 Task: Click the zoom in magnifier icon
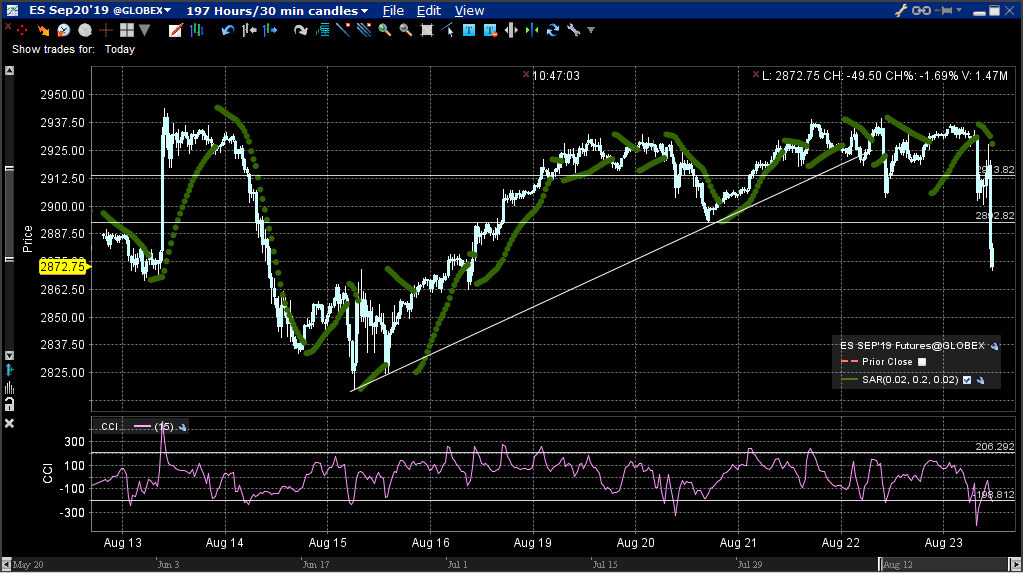(385, 30)
